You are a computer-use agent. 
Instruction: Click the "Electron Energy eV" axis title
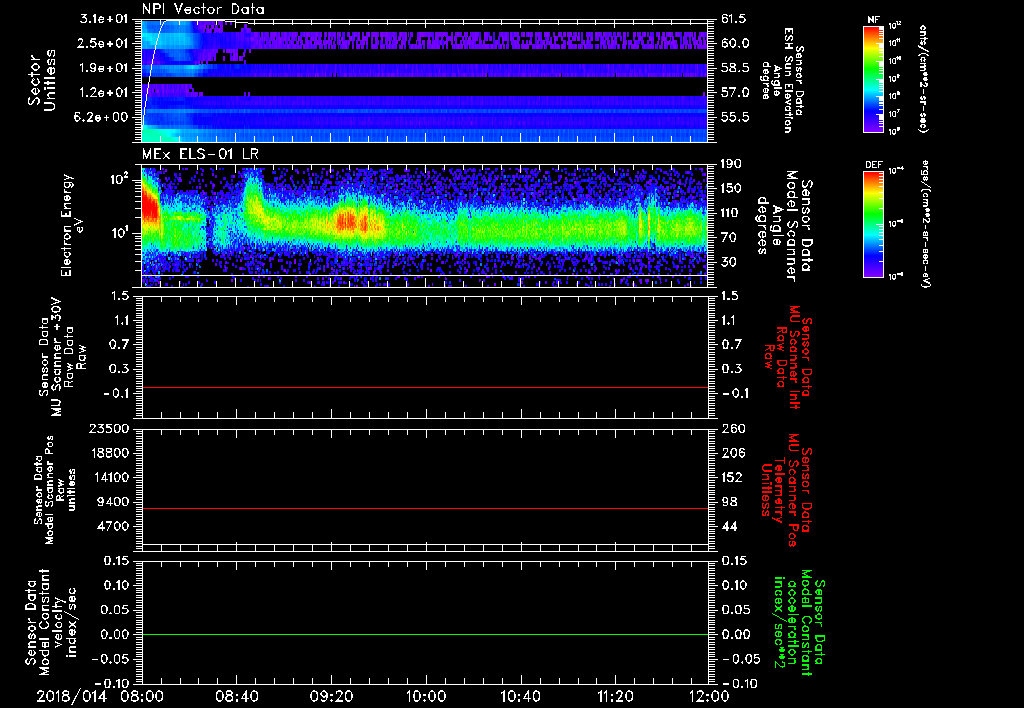(74, 225)
